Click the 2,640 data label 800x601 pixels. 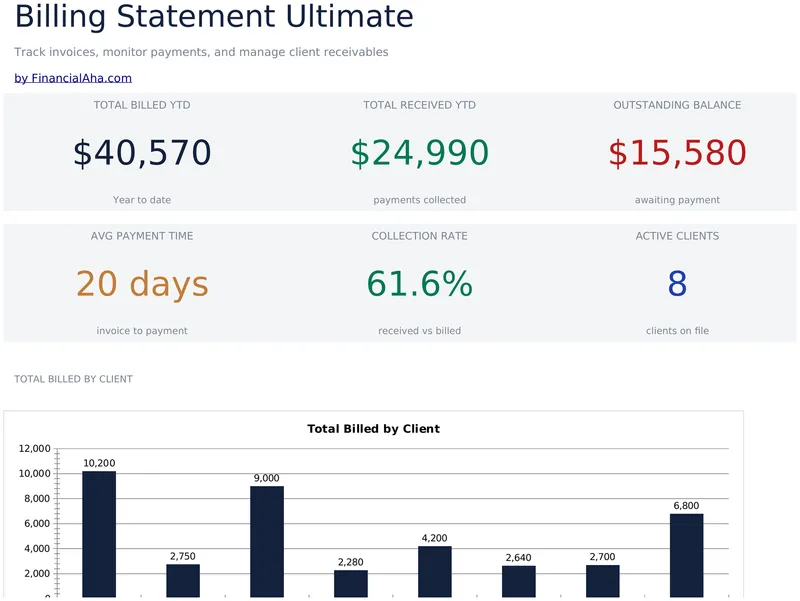pyautogui.click(x=518, y=558)
